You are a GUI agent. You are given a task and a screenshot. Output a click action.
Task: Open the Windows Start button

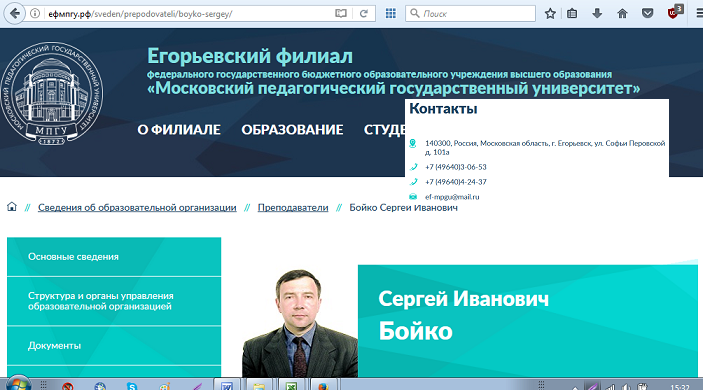coord(18,384)
